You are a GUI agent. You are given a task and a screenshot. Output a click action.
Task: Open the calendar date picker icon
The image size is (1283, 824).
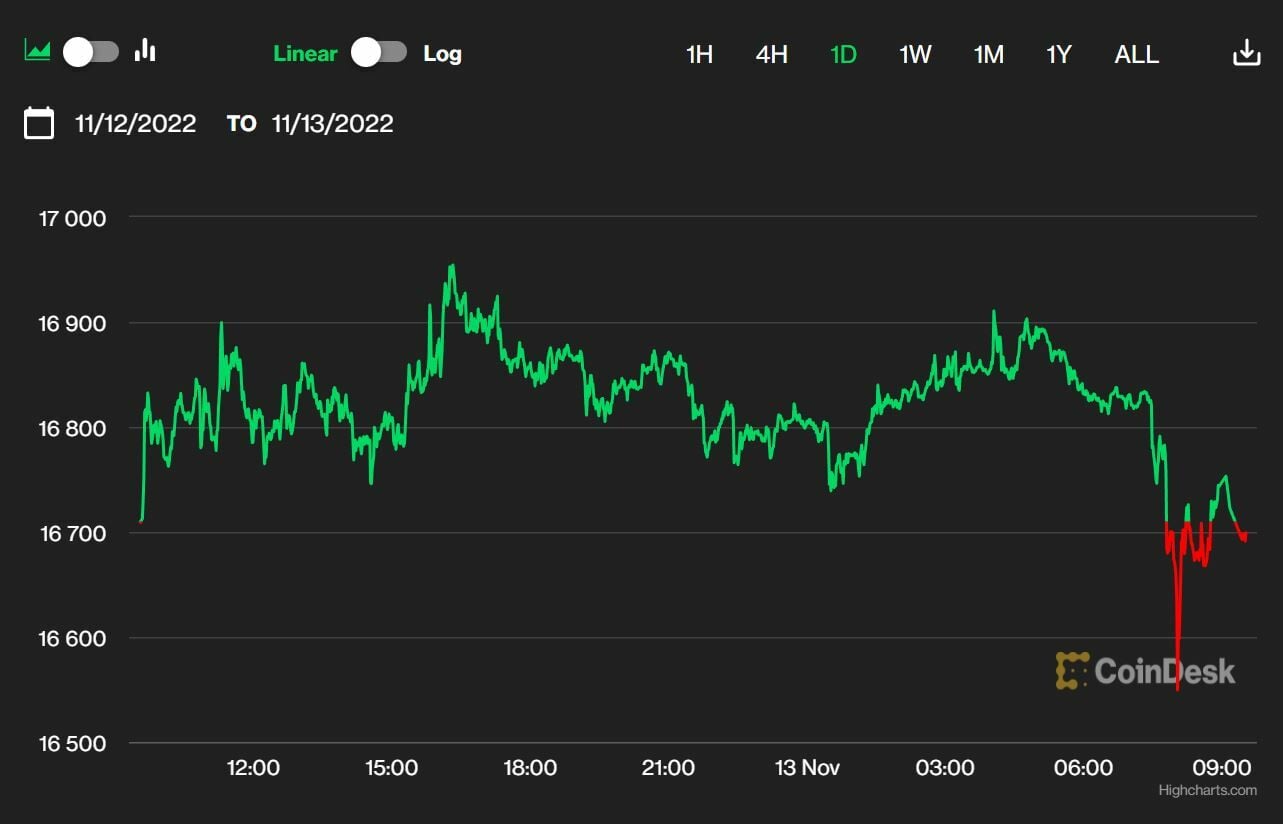pyautogui.click(x=39, y=124)
